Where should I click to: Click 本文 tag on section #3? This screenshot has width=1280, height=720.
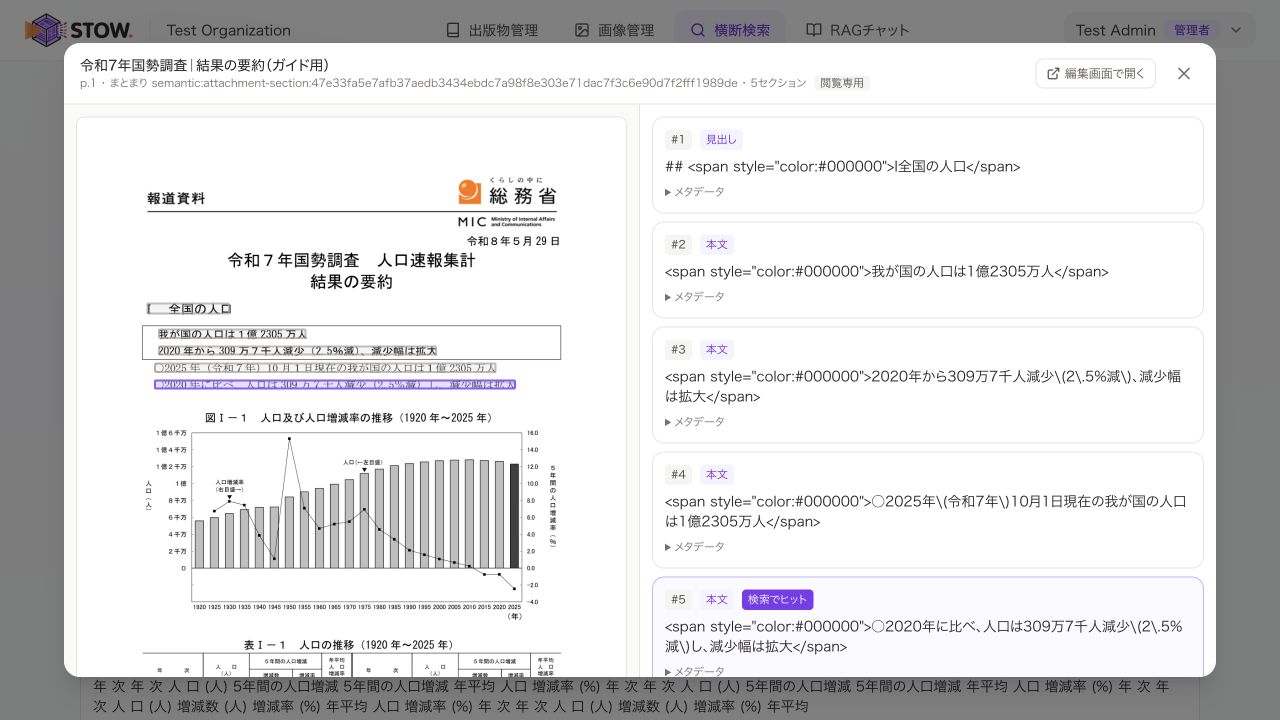click(717, 350)
